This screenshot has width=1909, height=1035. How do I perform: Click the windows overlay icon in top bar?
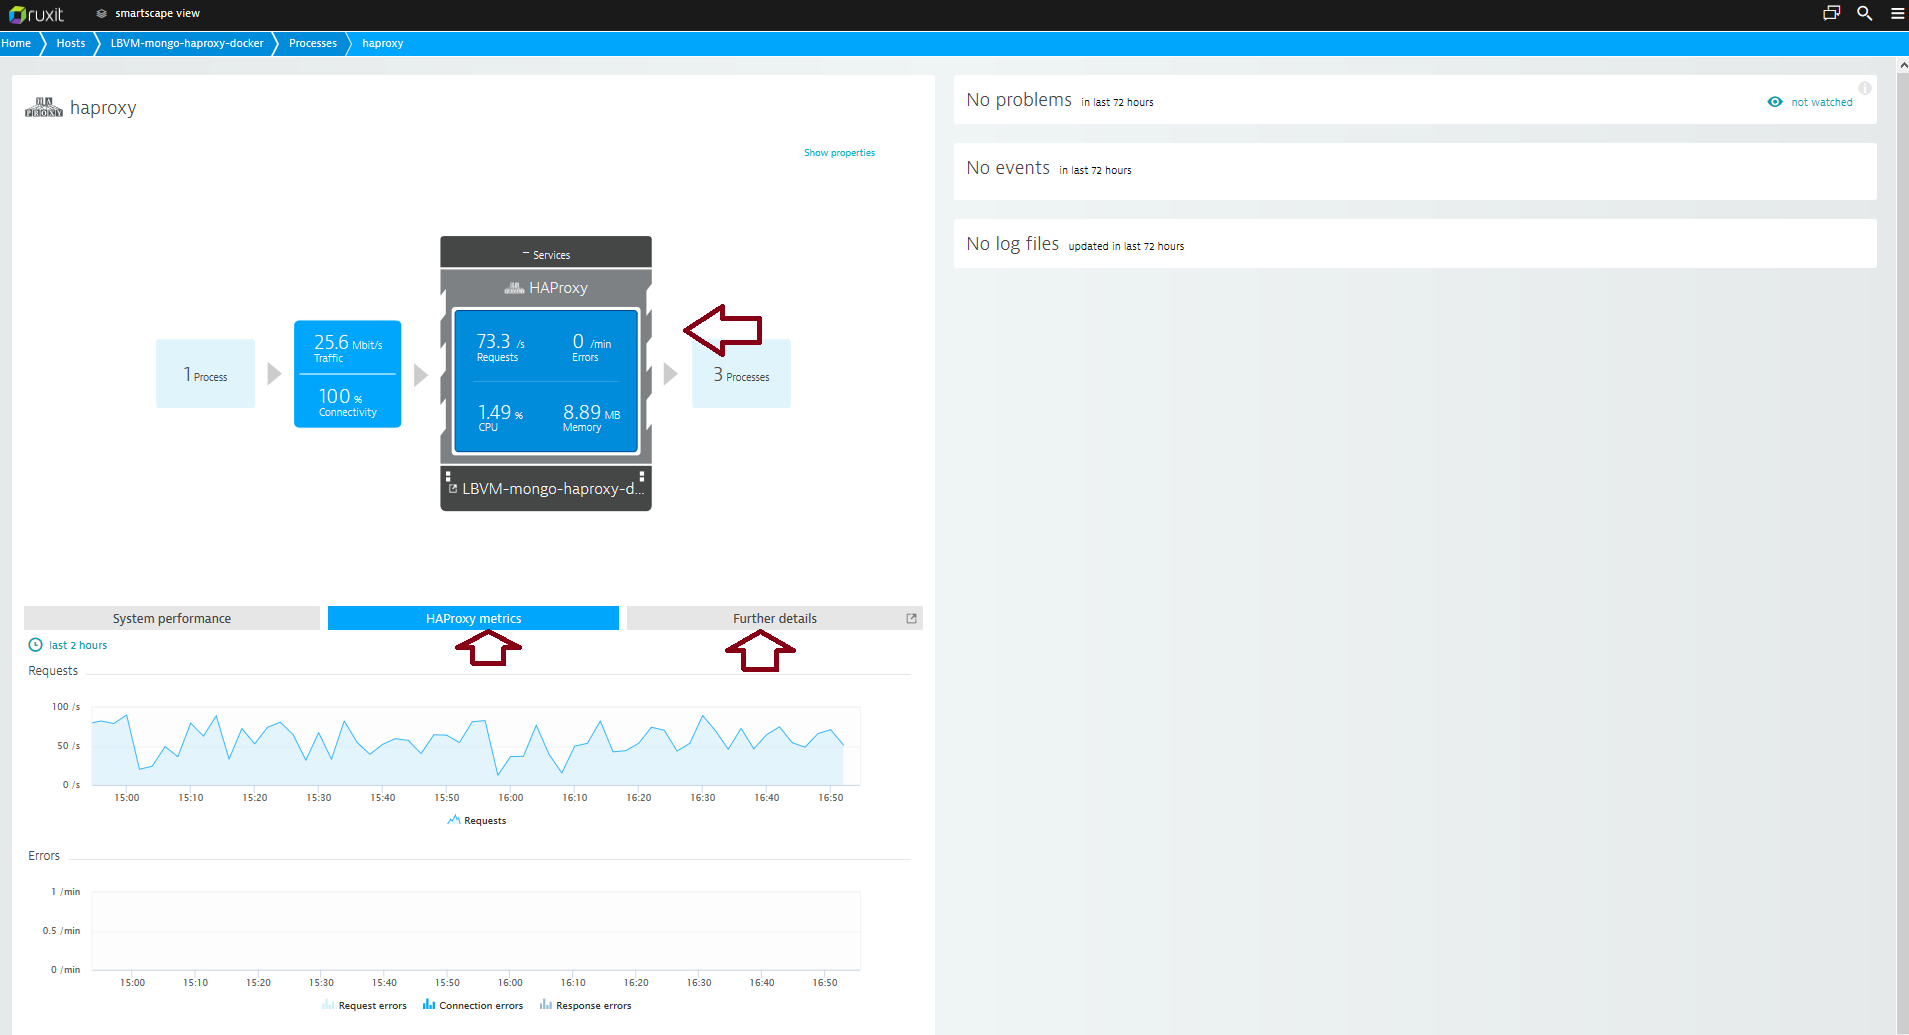click(x=1831, y=14)
